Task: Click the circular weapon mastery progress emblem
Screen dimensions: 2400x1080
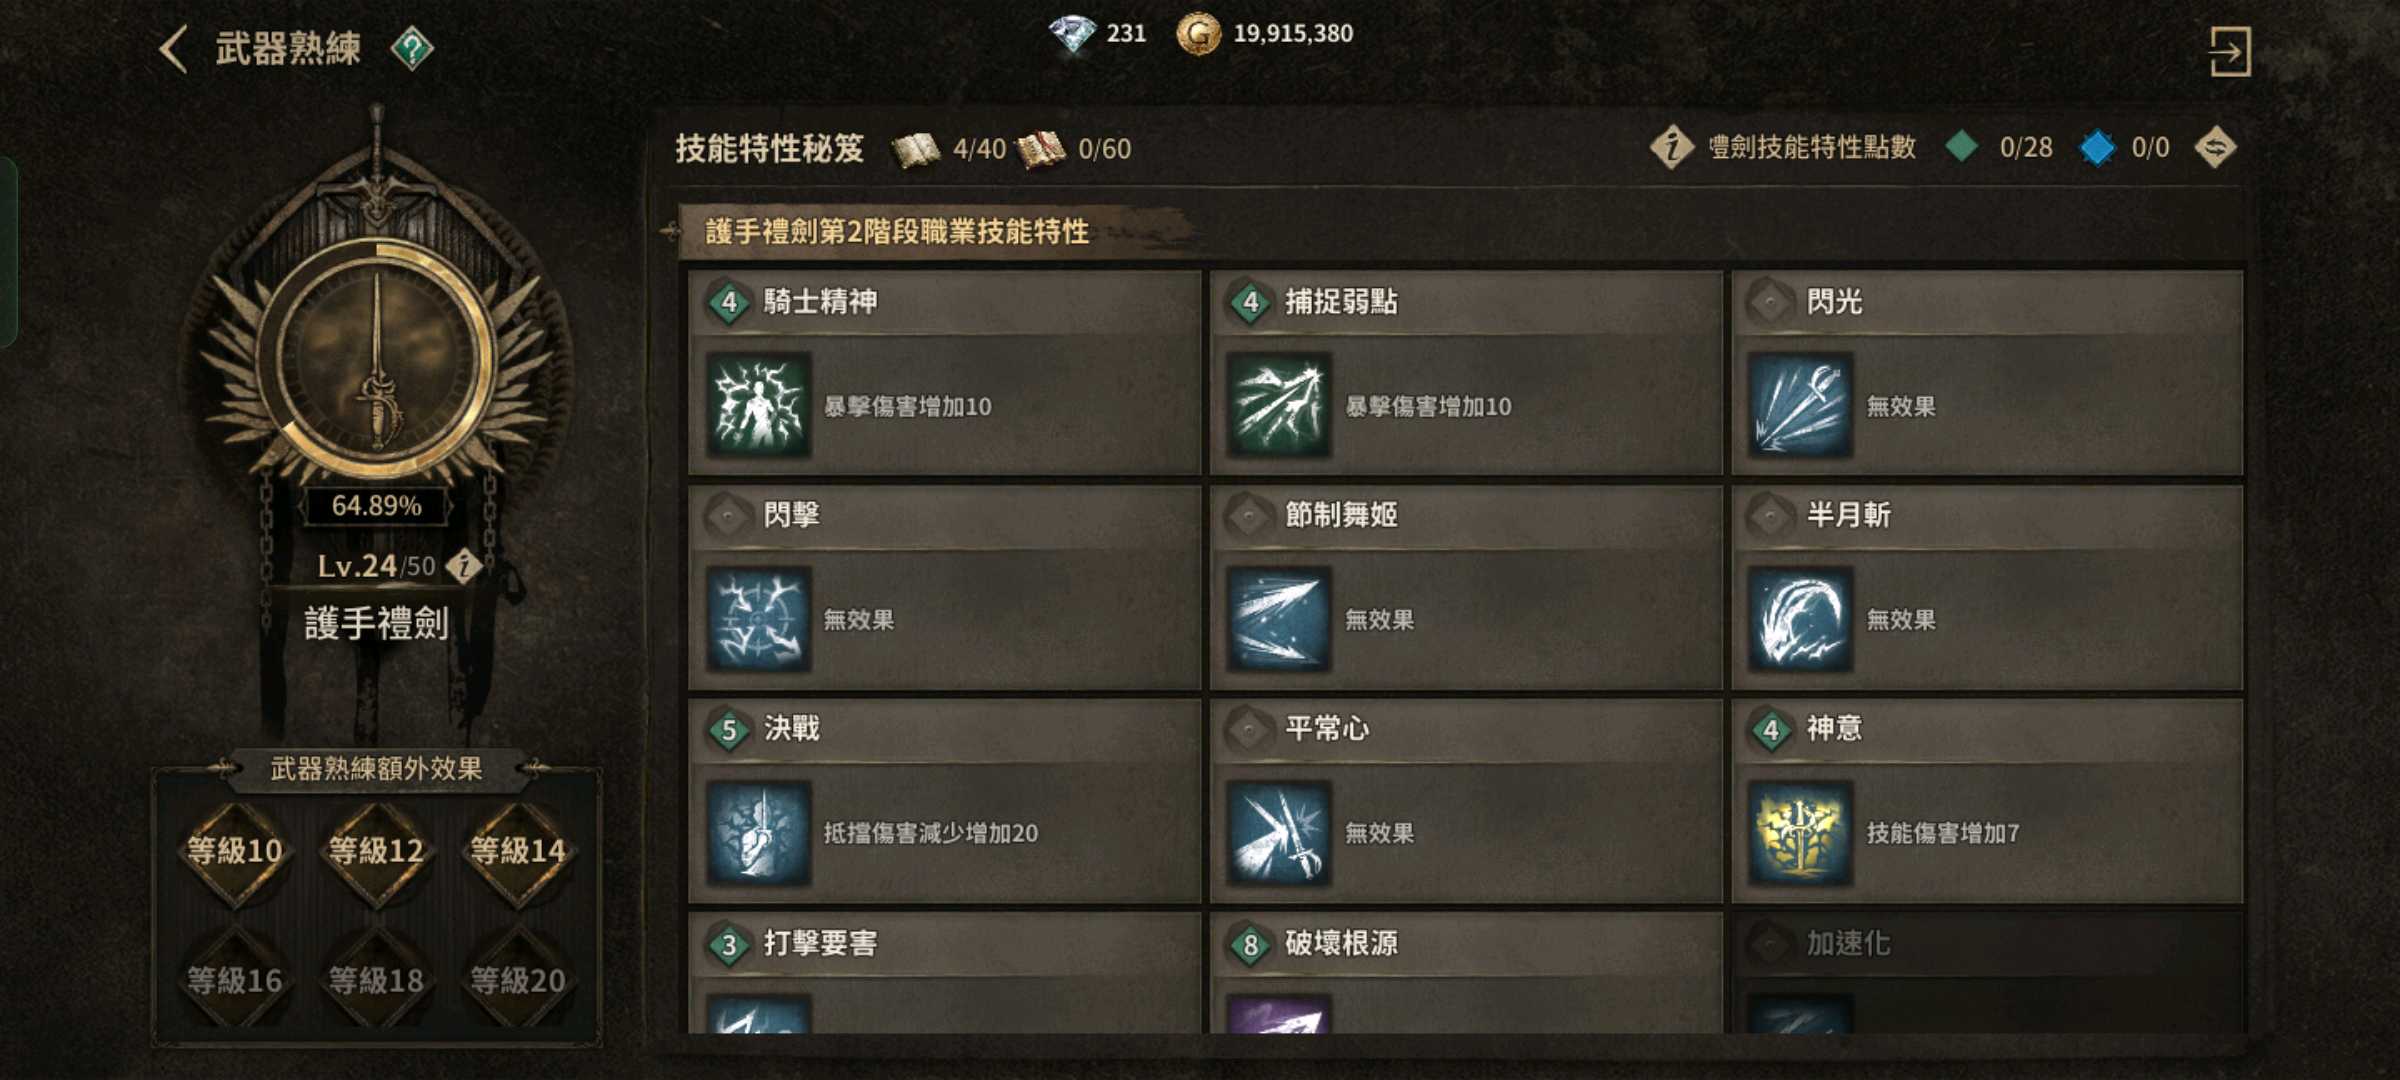Action: click(376, 357)
